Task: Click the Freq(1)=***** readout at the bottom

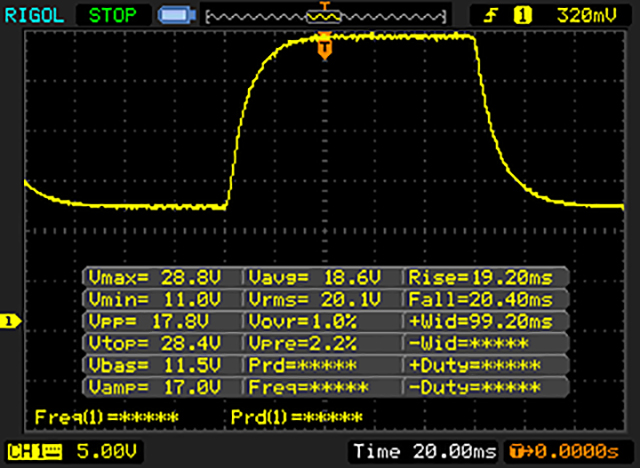Action: 107,417
